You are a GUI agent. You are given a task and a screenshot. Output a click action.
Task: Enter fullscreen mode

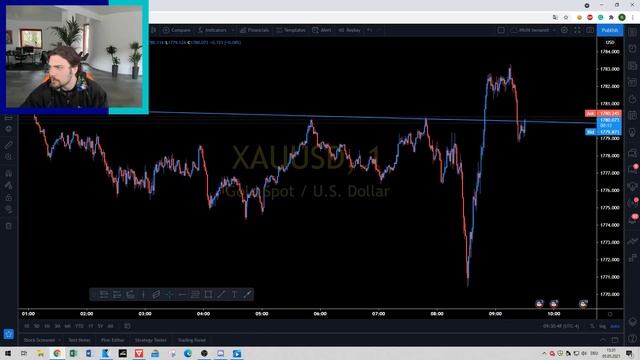(577, 30)
